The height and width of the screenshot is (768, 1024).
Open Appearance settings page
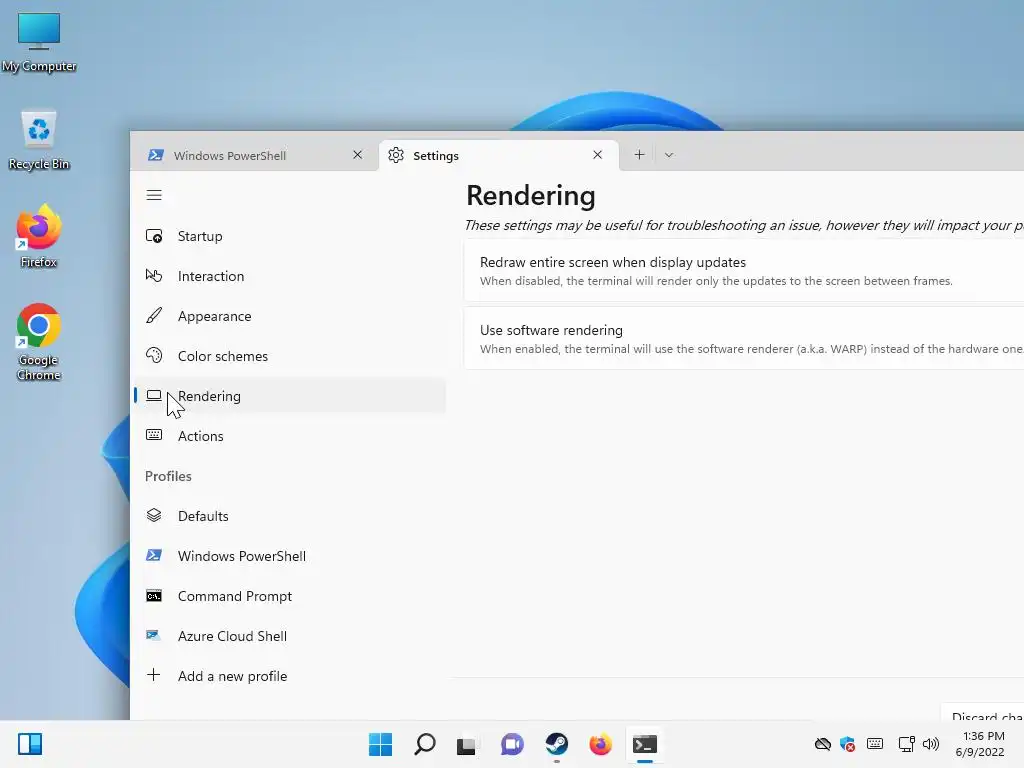pyautogui.click(x=290, y=316)
